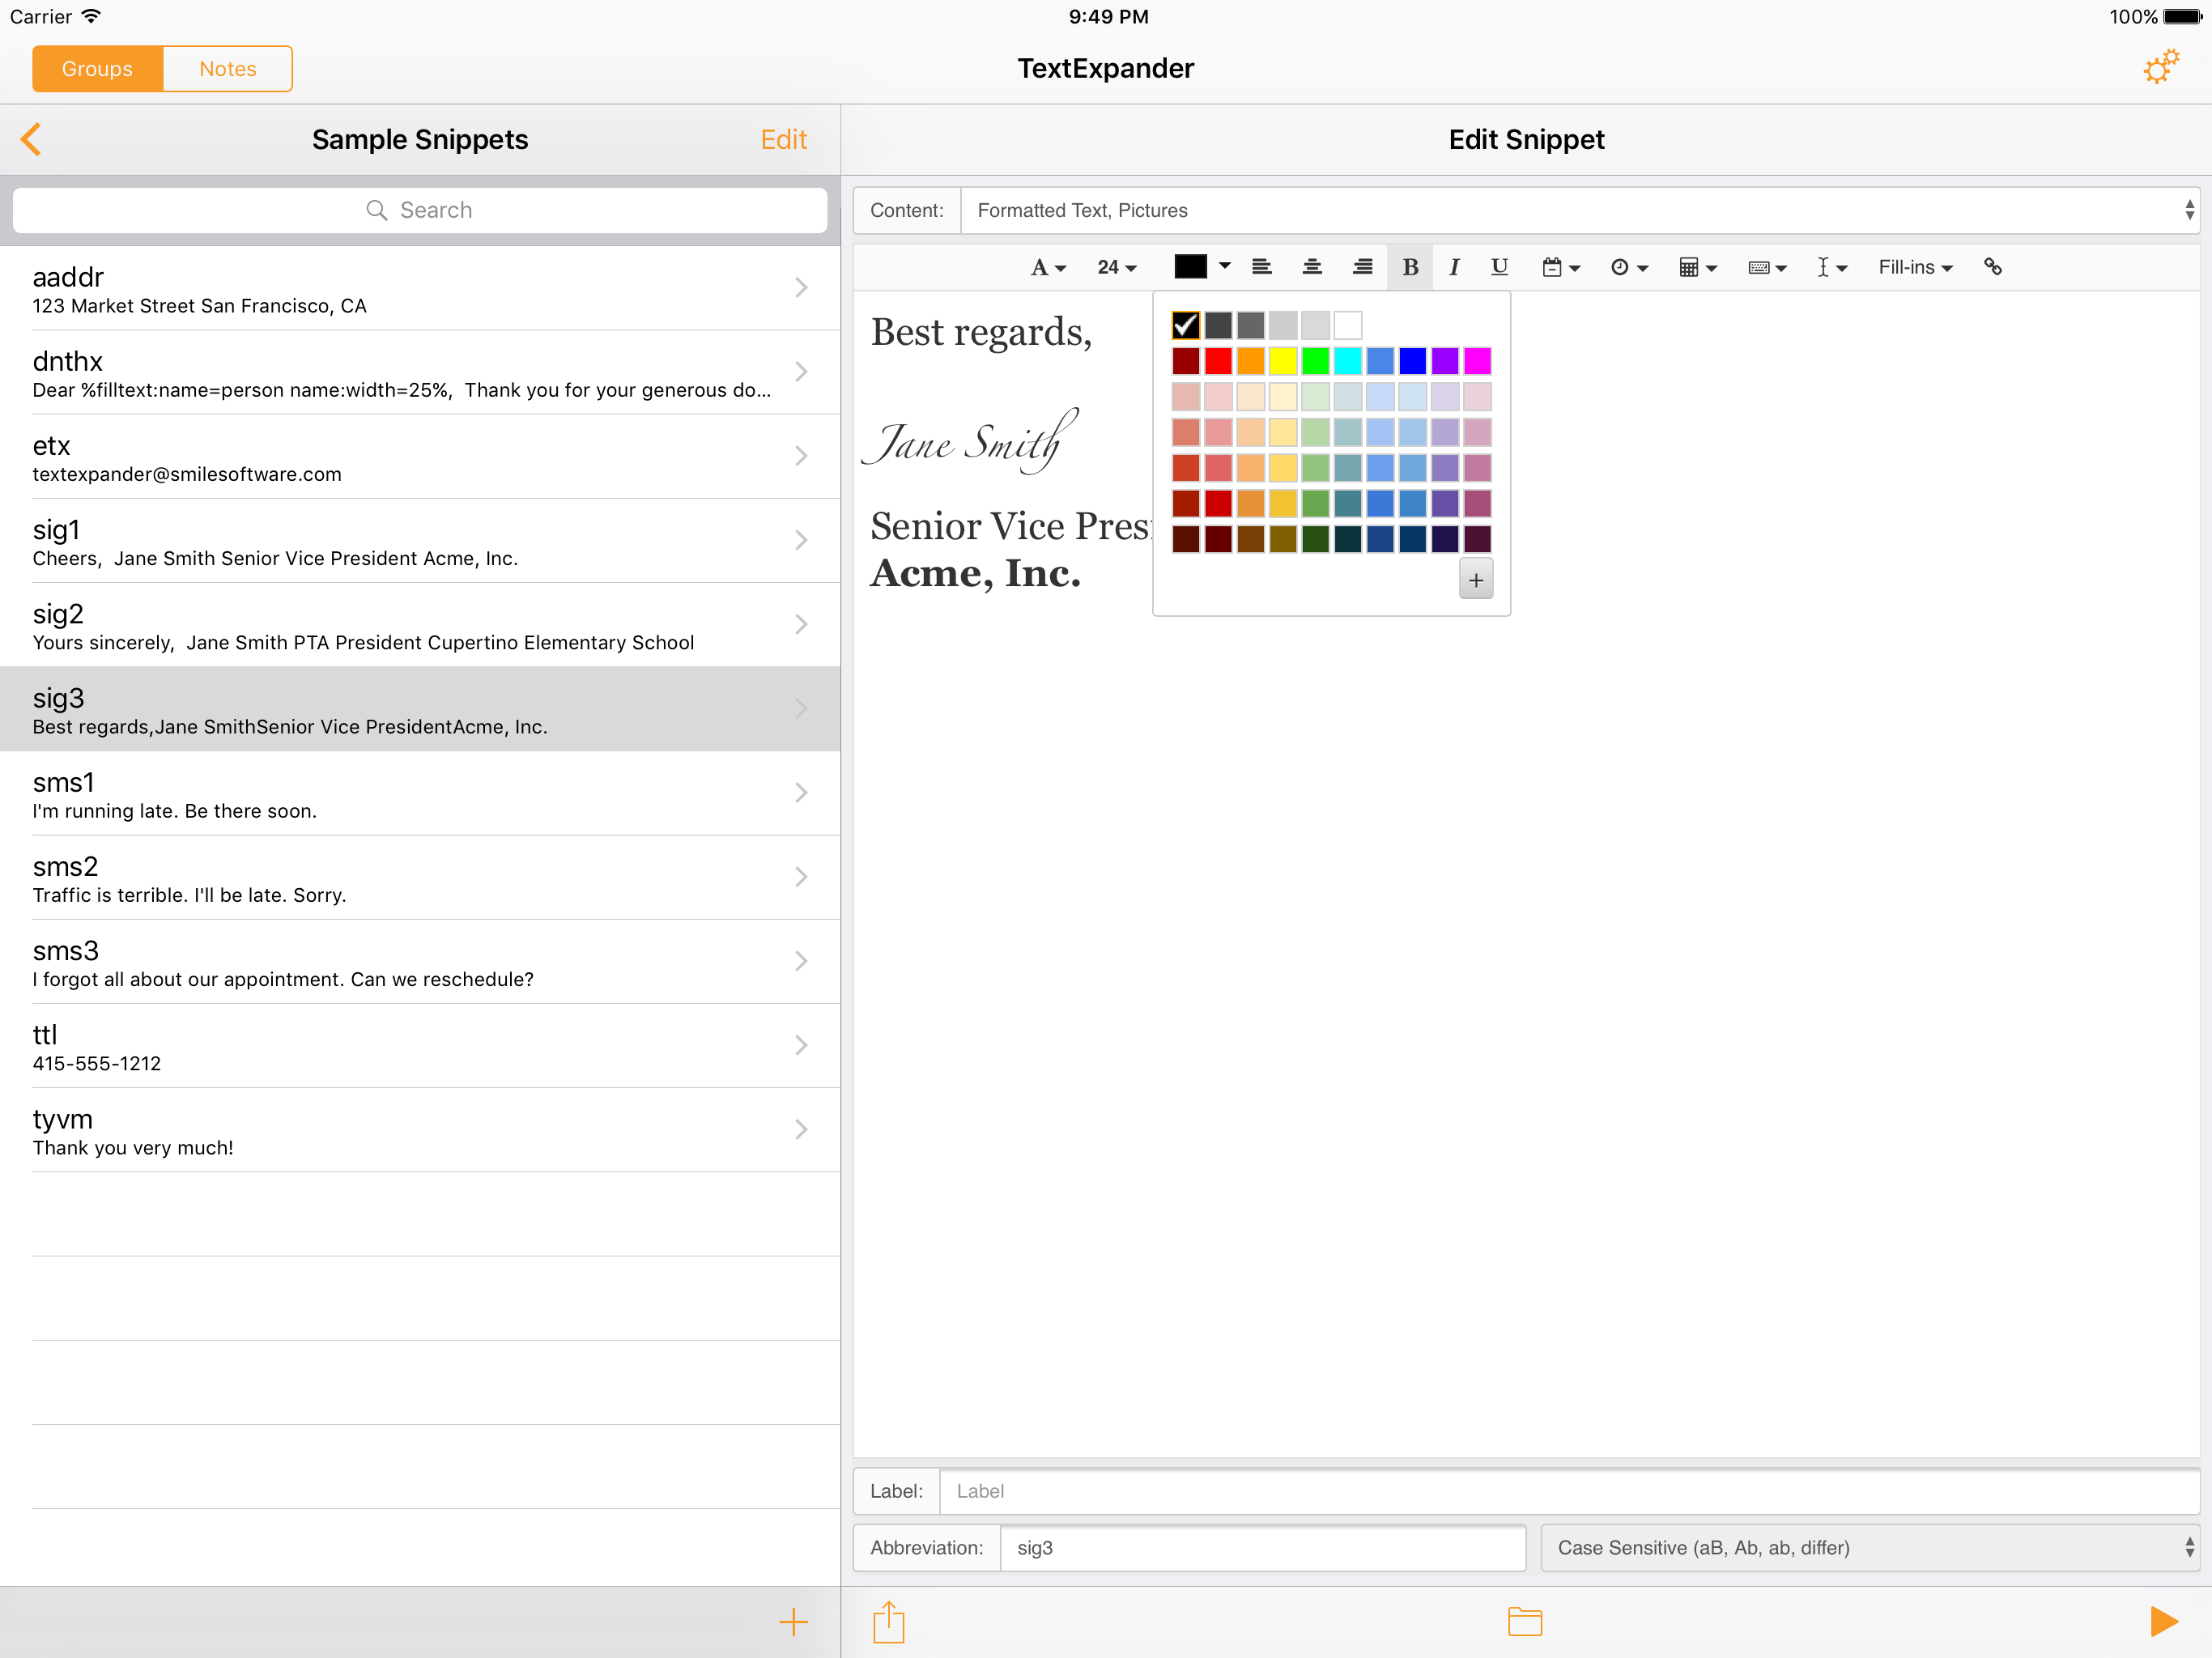
Task: Align text center in toolbar
Action: tap(1312, 267)
